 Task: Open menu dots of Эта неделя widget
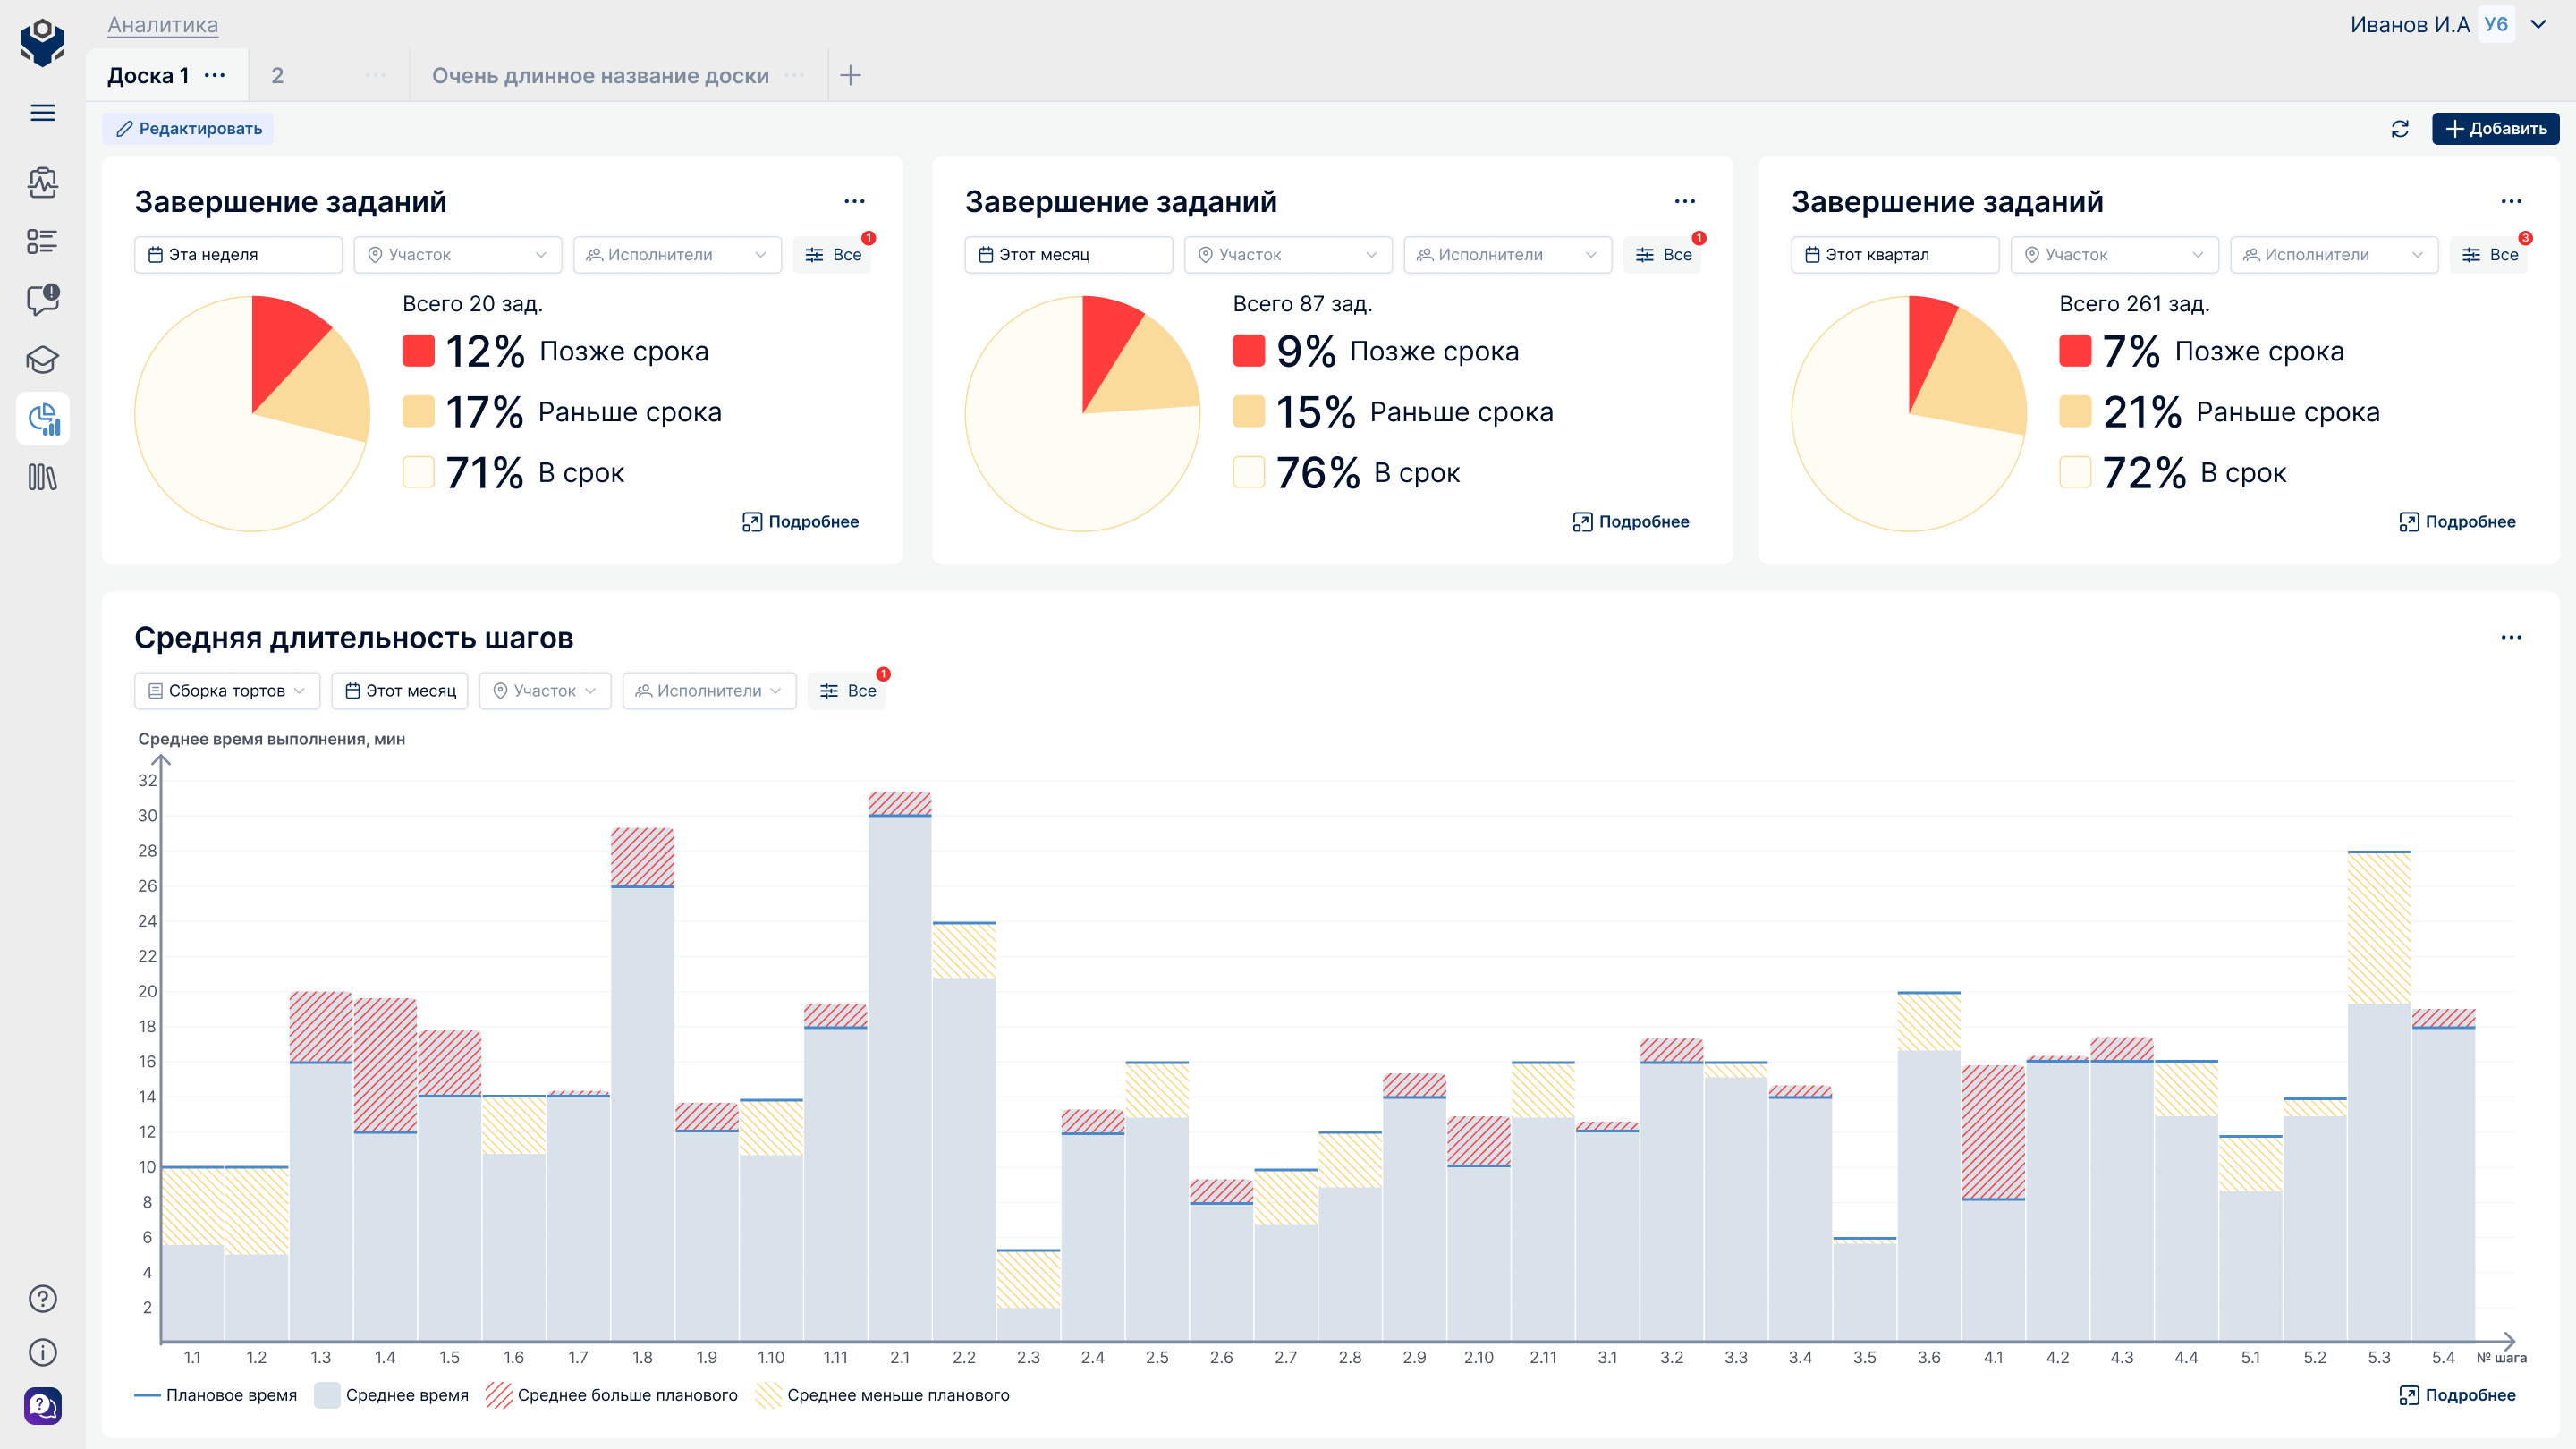tap(854, 201)
